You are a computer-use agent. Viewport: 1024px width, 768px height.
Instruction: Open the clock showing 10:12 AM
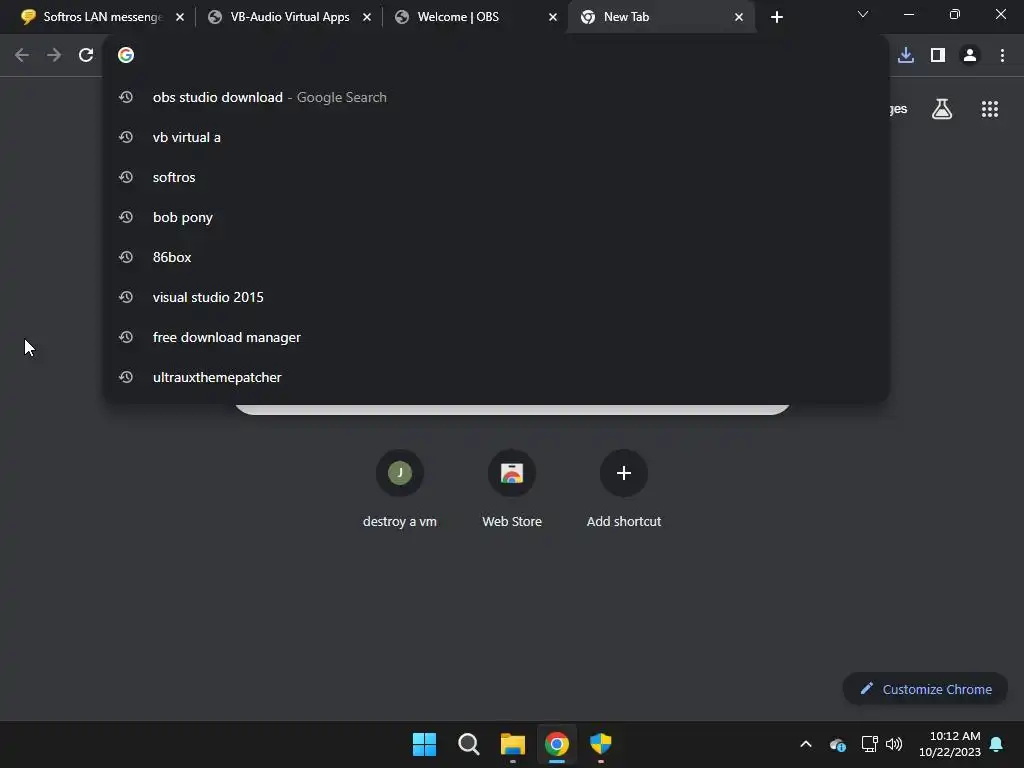tap(950, 744)
